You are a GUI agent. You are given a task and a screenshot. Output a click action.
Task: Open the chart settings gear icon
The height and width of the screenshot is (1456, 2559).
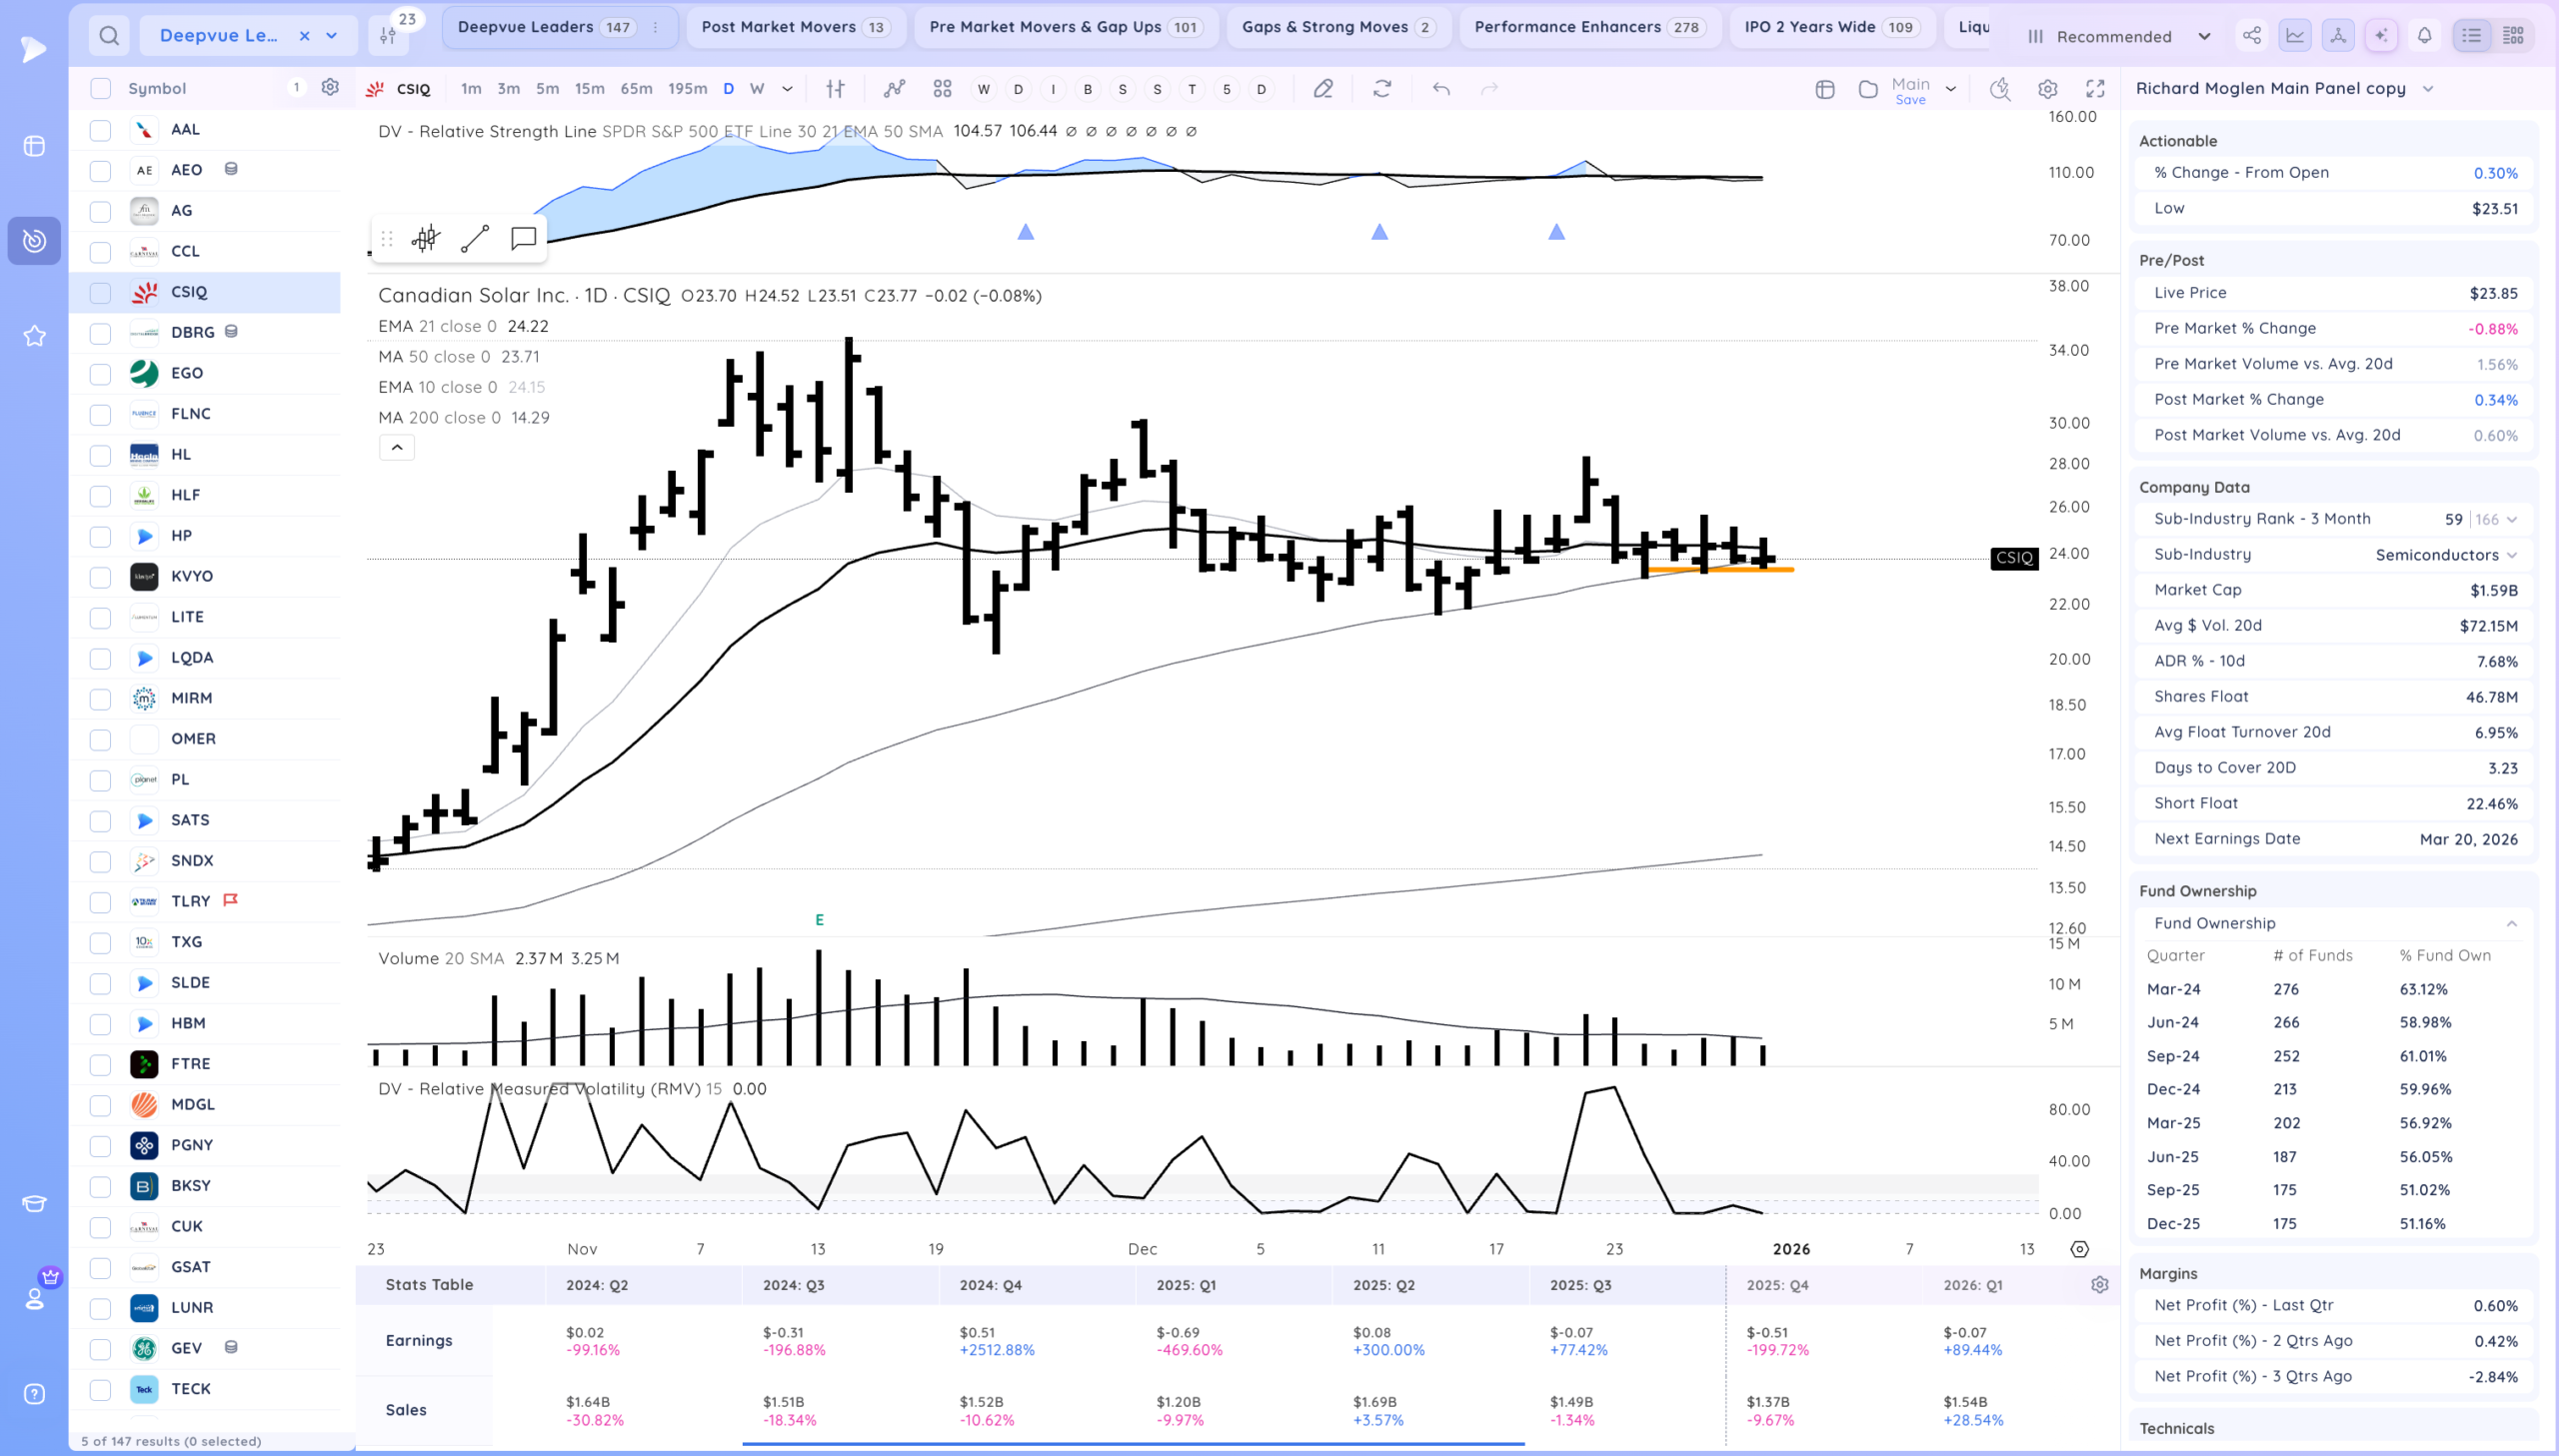(2047, 89)
